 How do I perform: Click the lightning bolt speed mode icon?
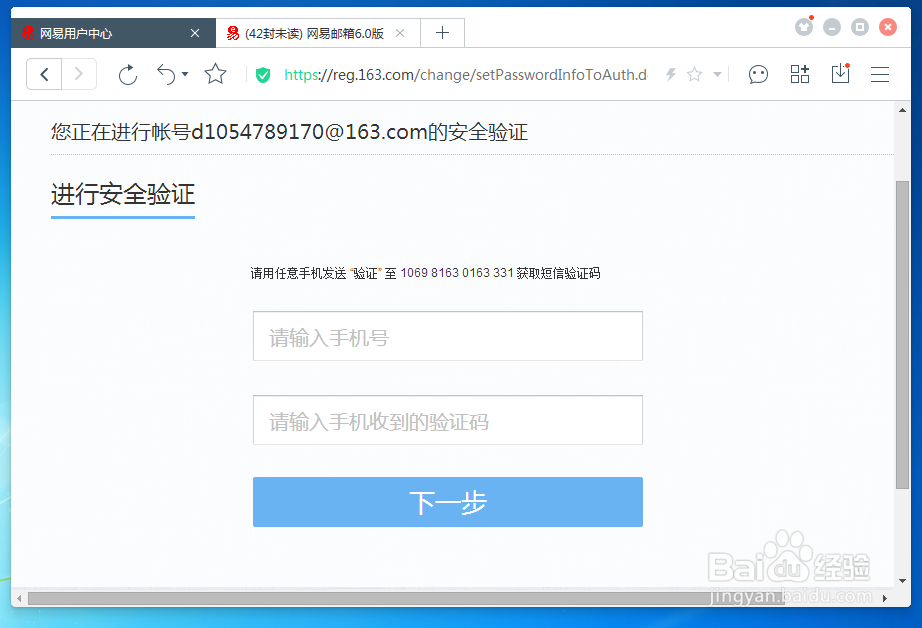[x=671, y=75]
